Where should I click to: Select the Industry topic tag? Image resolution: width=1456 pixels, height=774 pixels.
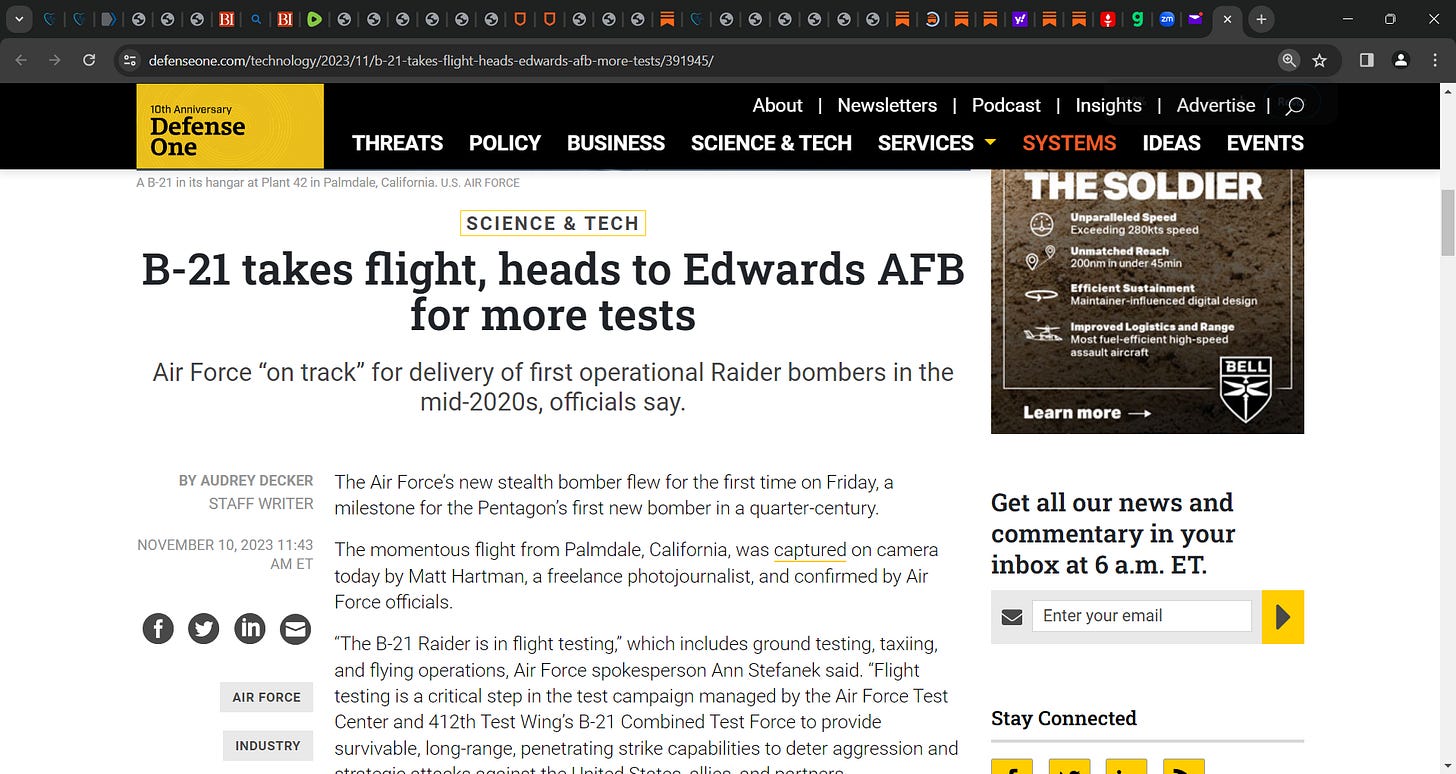pyautogui.click(x=267, y=746)
